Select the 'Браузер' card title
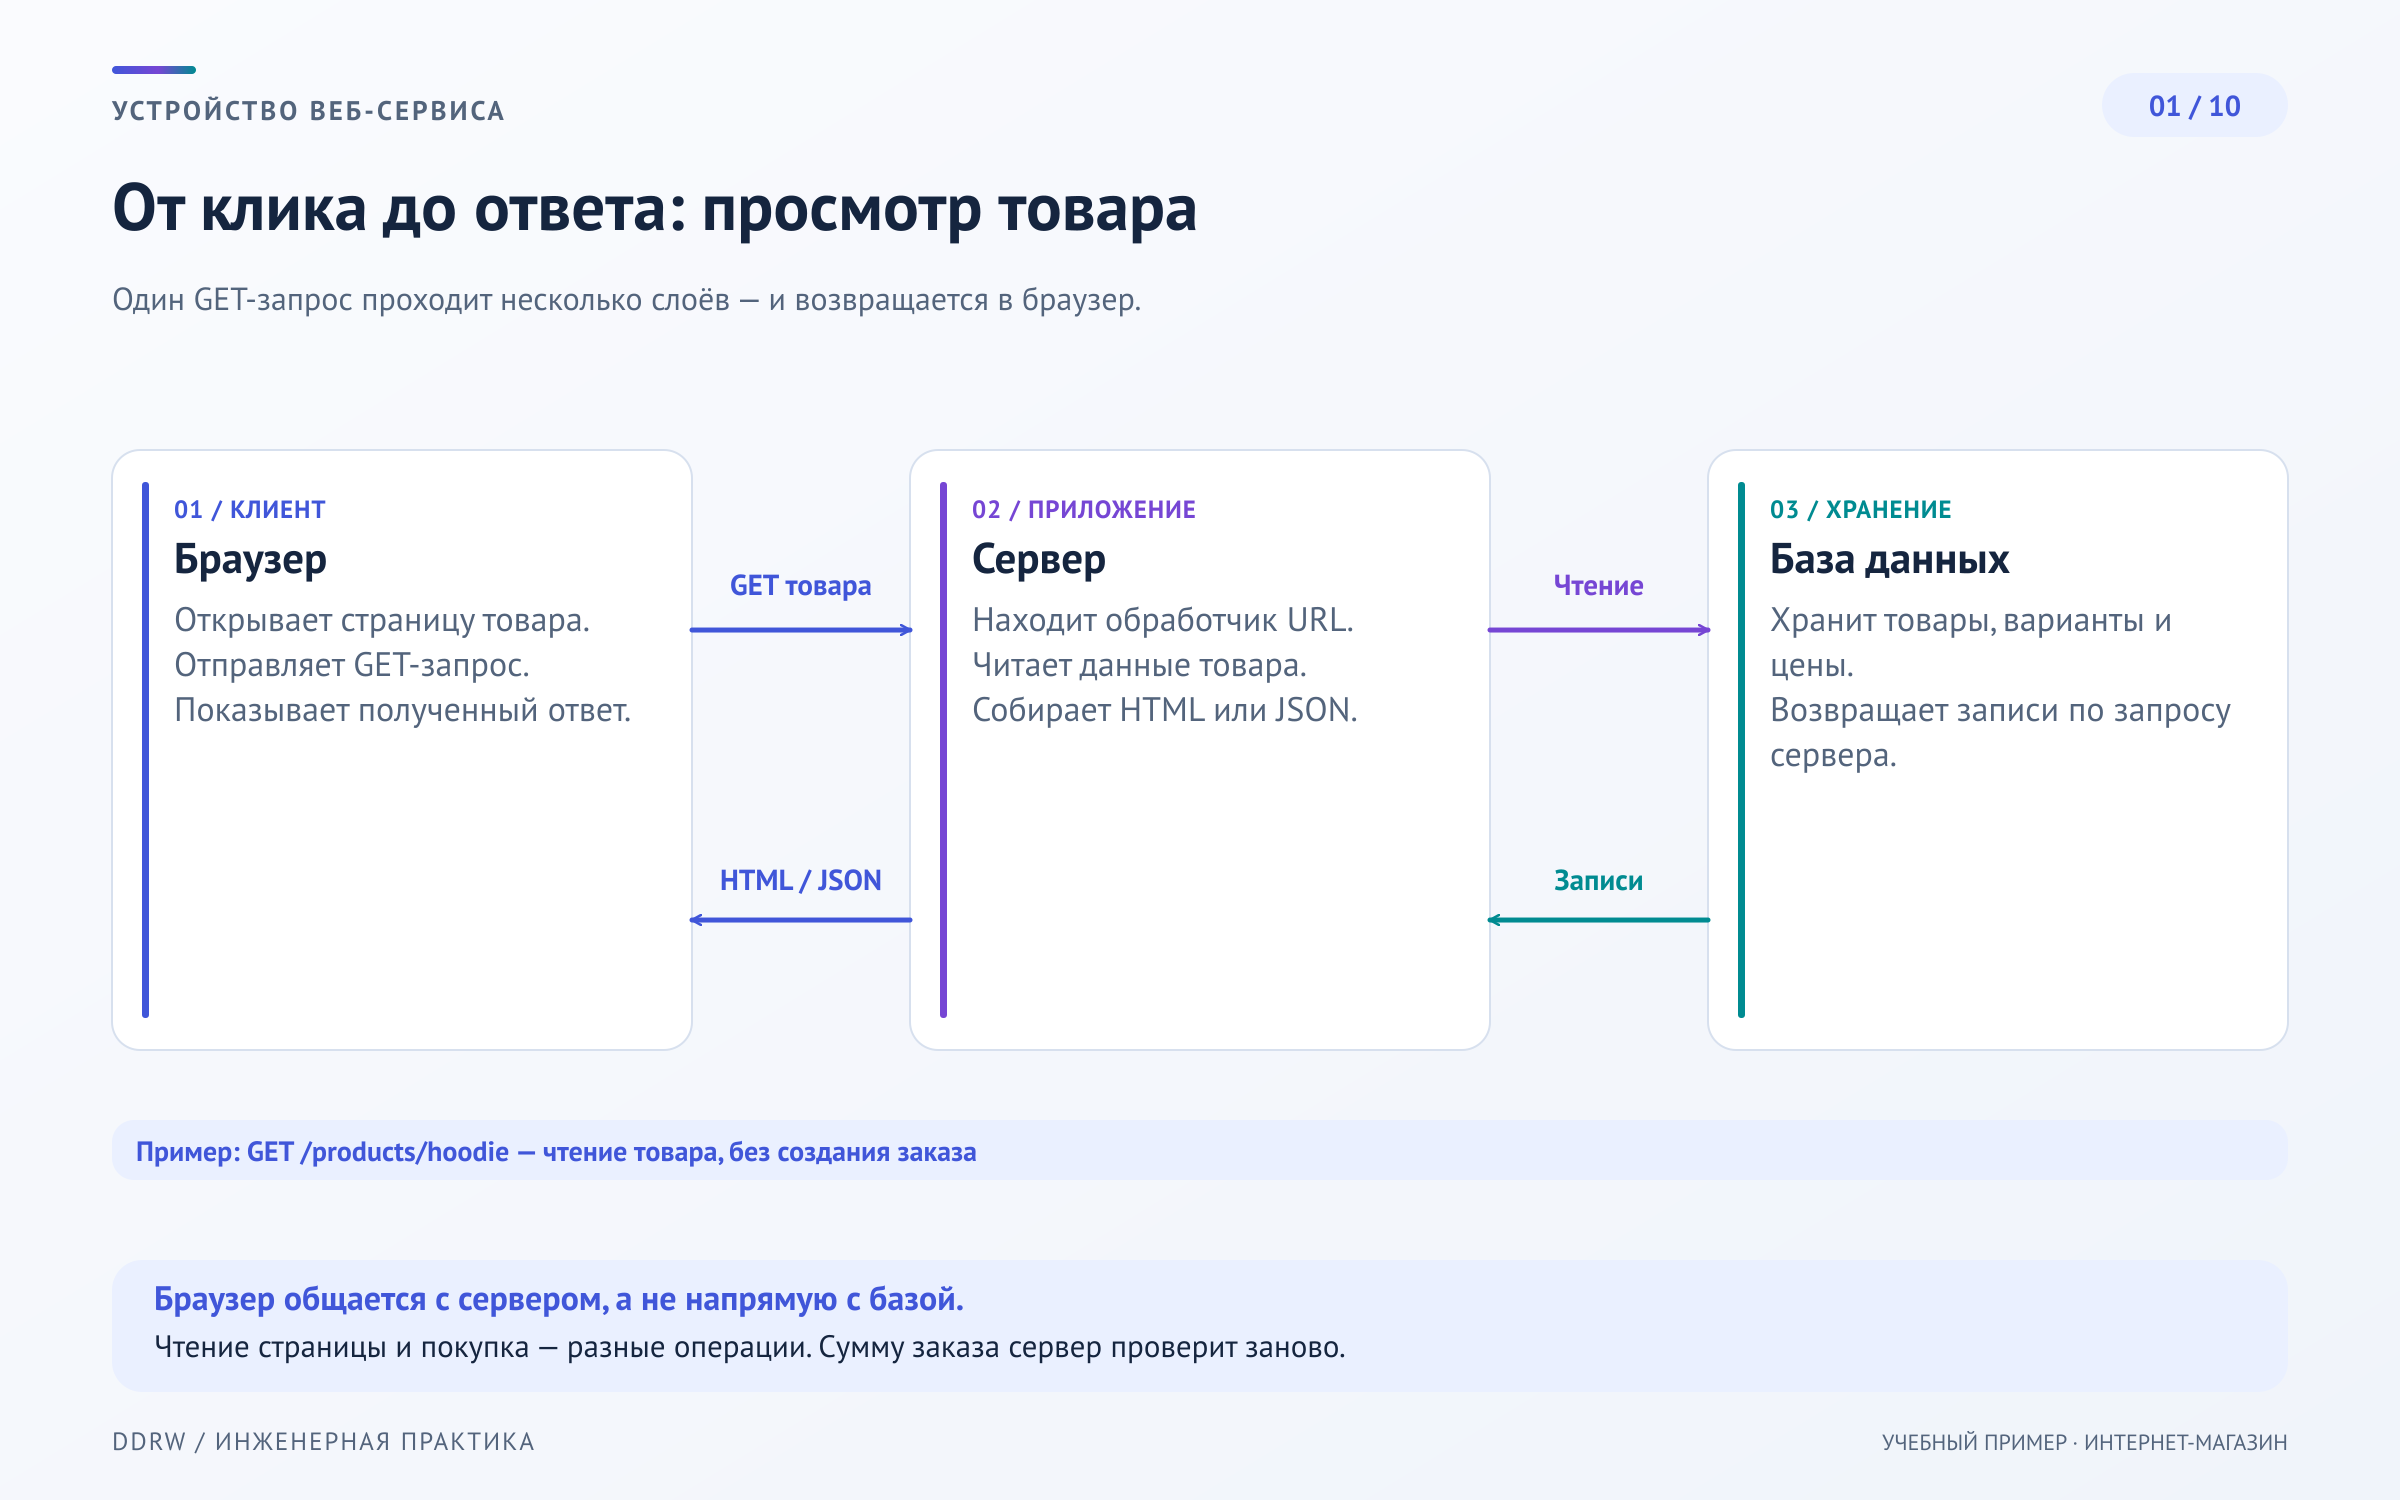Image resolution: width=2400 pixels, height=1500 pixels. tap(250, 560)
